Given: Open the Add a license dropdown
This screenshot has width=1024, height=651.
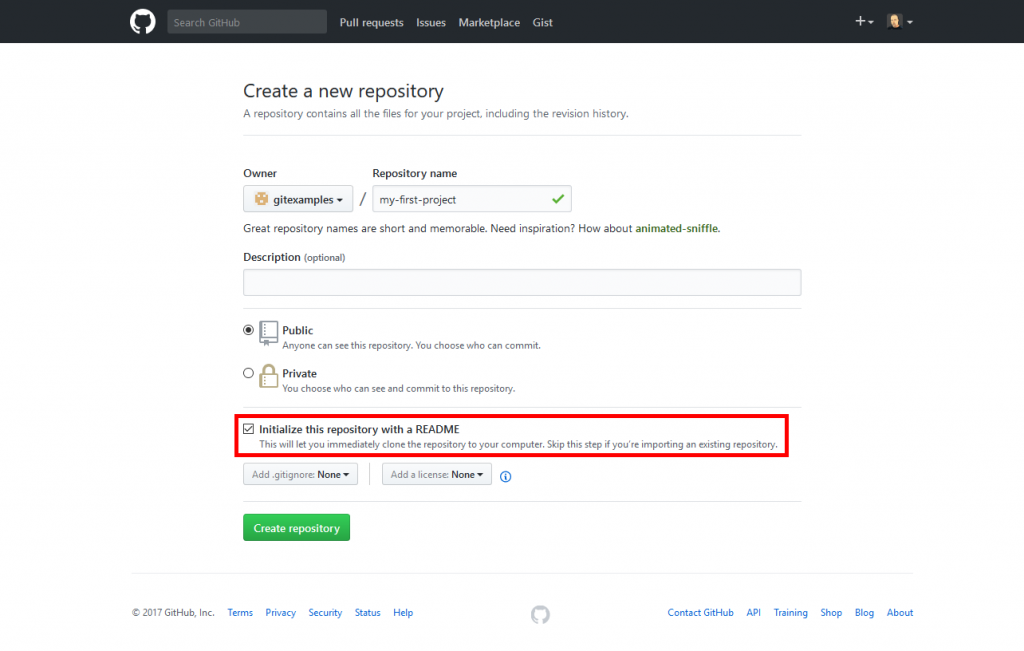Looking at the screenshot, I should click(437, 473).
